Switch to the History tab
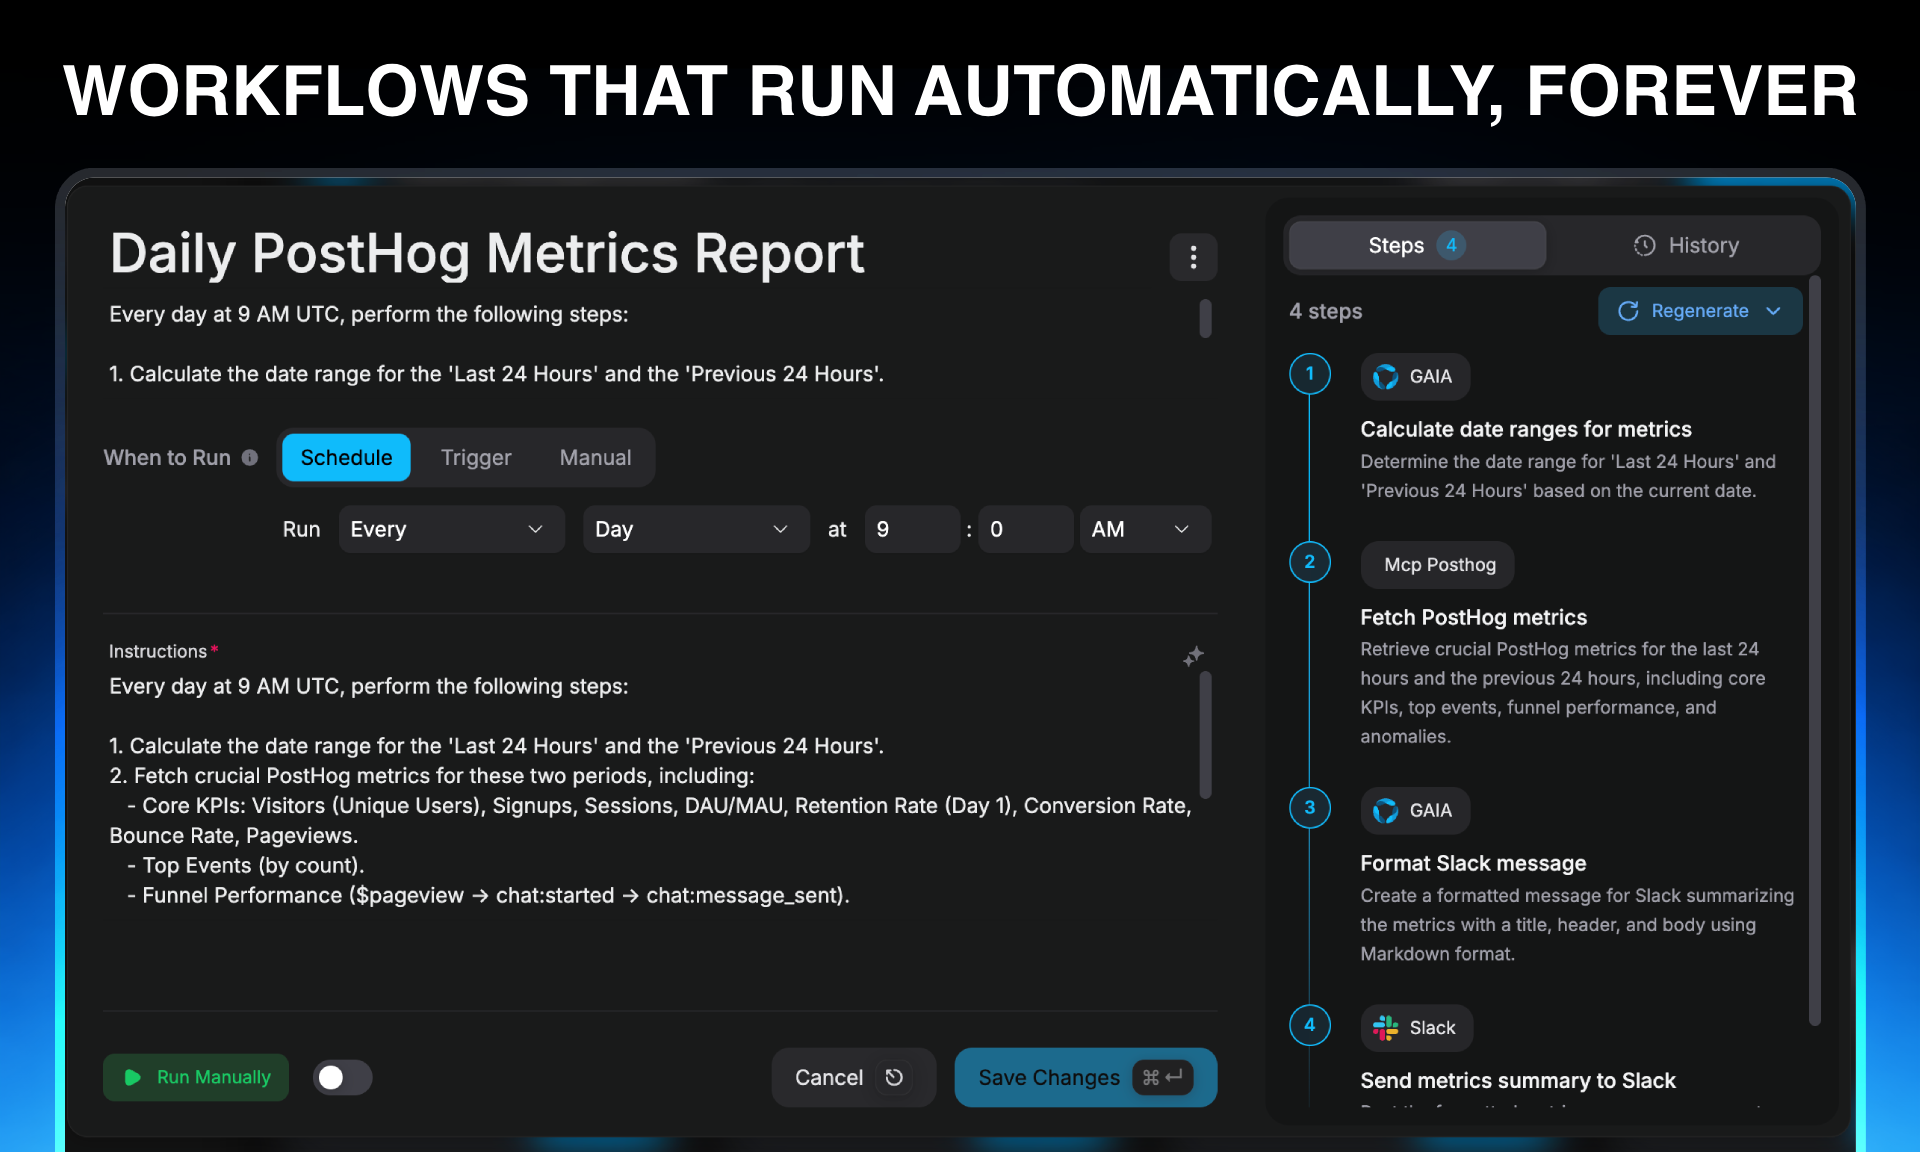Image resolution: width=1920 pixels, height=1152 pixels. click(1686, 246)
